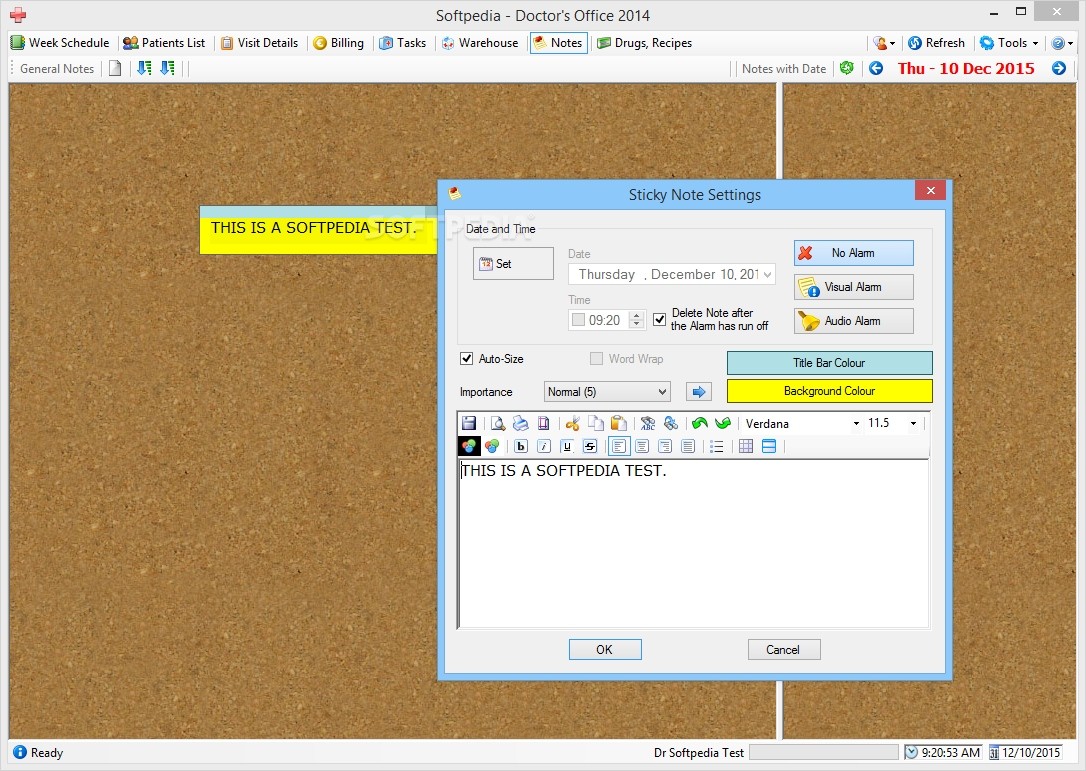Image resolution: width=1086 pixels, height=771 pixels.
Task: Select the Audio Alarm button
Action: click(853, 321)
